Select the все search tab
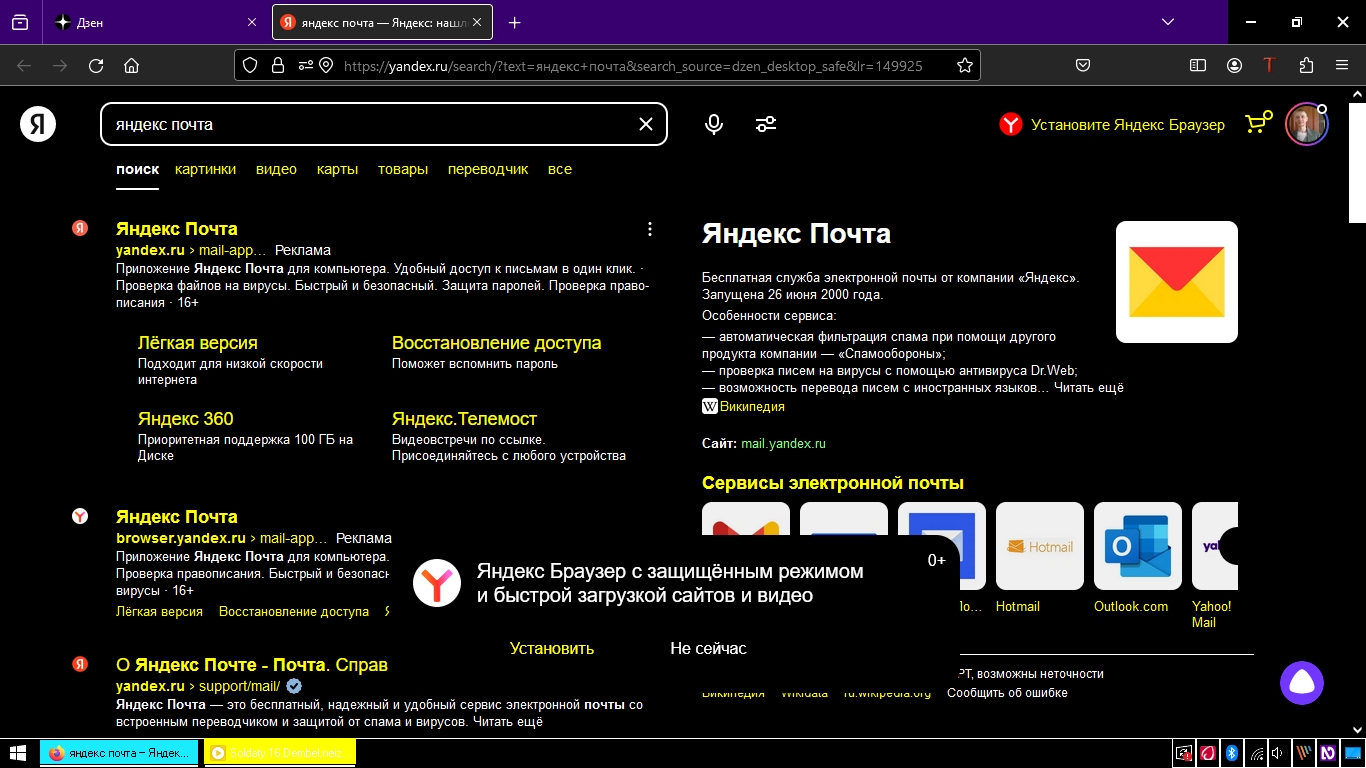Screen dimensions: 1366x768 click(560, 169)
